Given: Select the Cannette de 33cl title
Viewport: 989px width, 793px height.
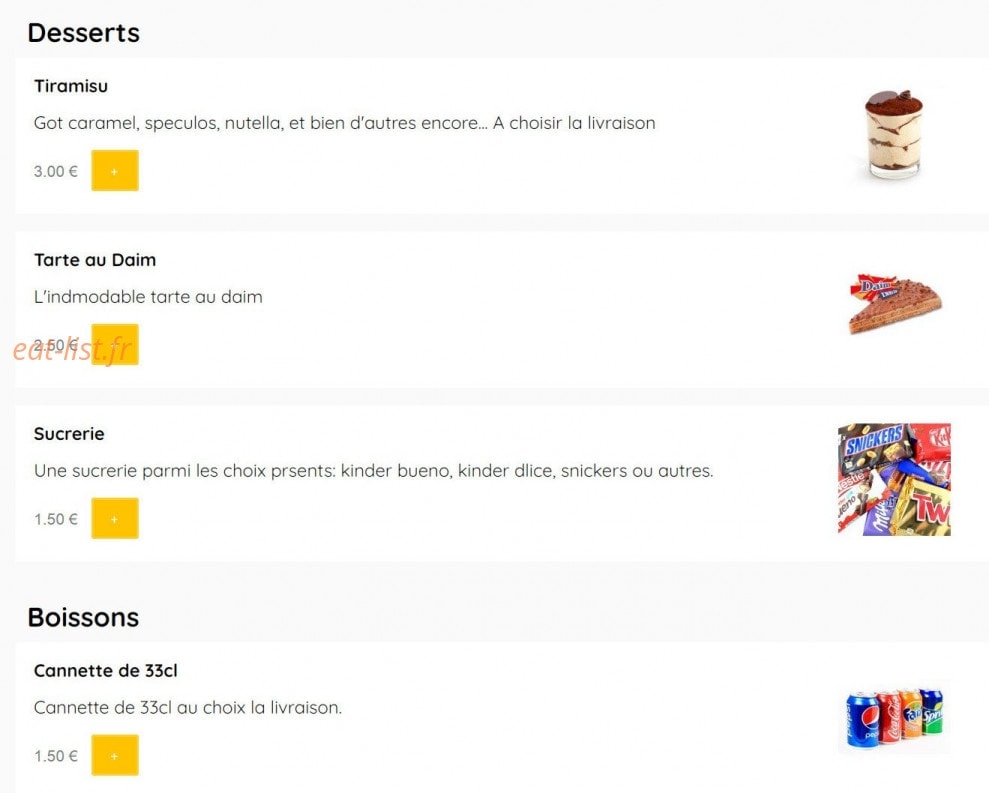Looking at the screenshot, I should [x=105, y=671].
